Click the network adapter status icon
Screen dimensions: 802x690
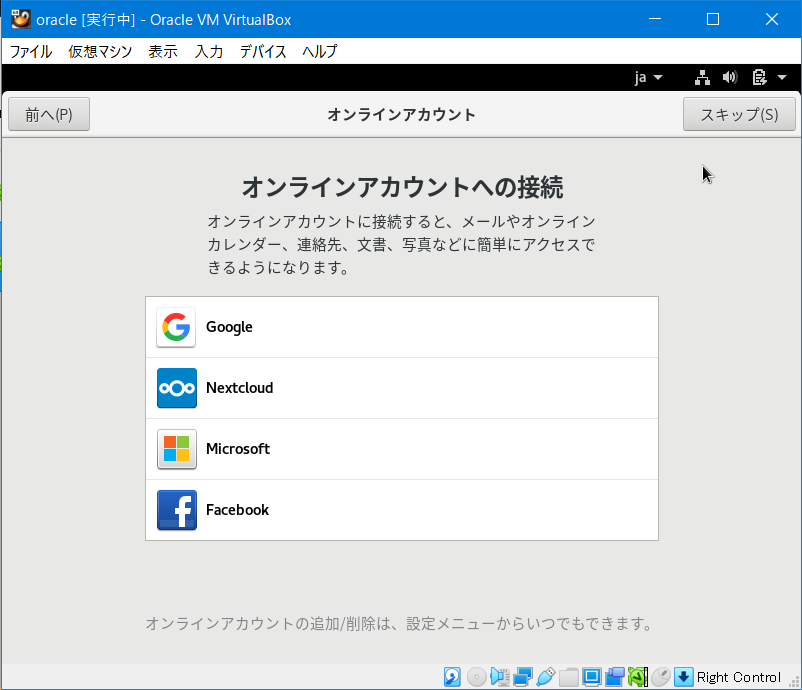click(x=522, y=676)
